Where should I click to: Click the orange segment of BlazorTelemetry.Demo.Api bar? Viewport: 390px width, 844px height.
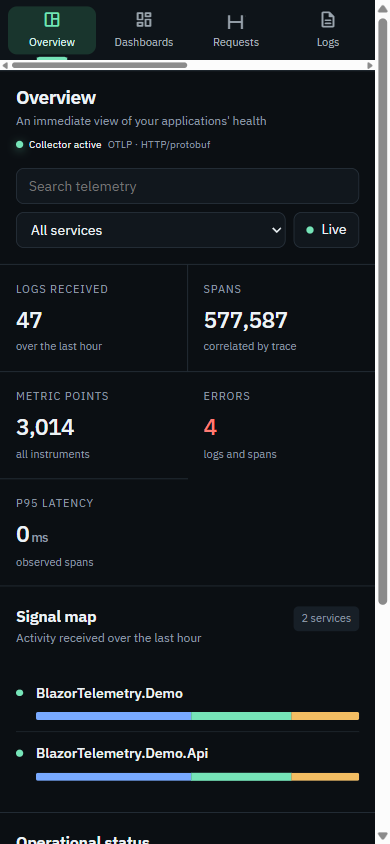coord(325,777)
